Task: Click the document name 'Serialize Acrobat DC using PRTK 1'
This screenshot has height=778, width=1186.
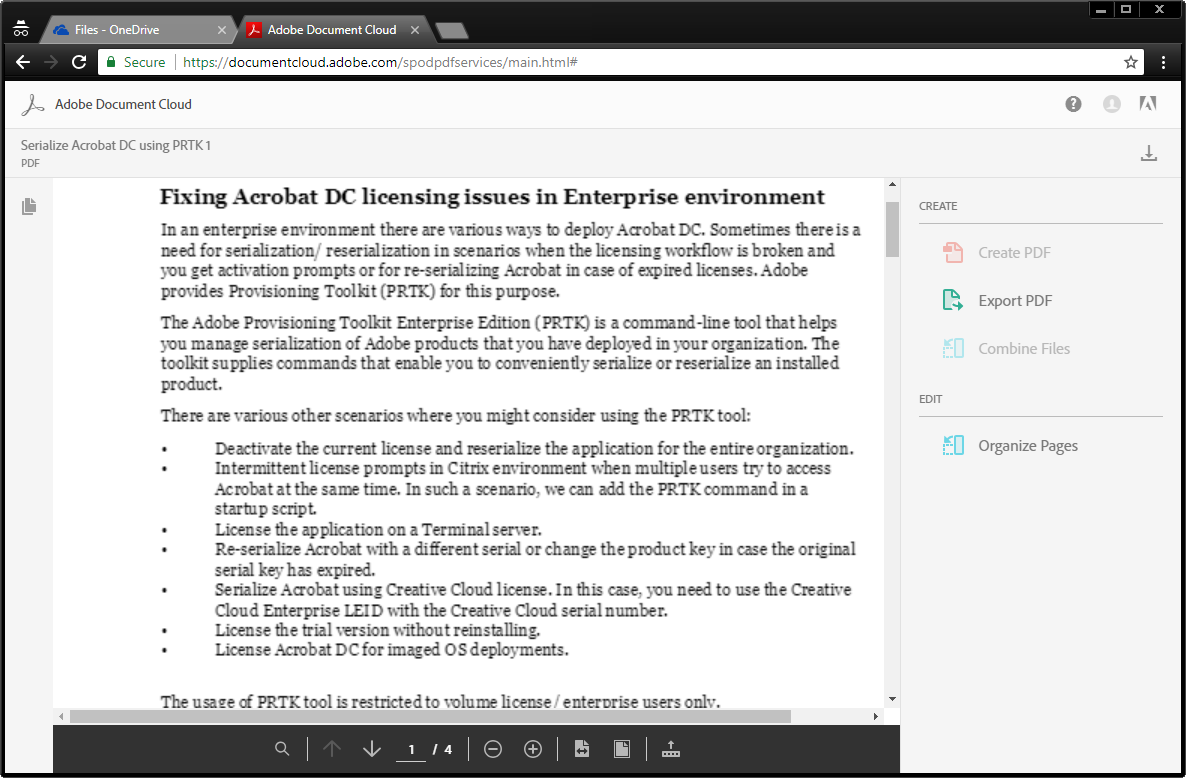Action: (x=116, y=145)
